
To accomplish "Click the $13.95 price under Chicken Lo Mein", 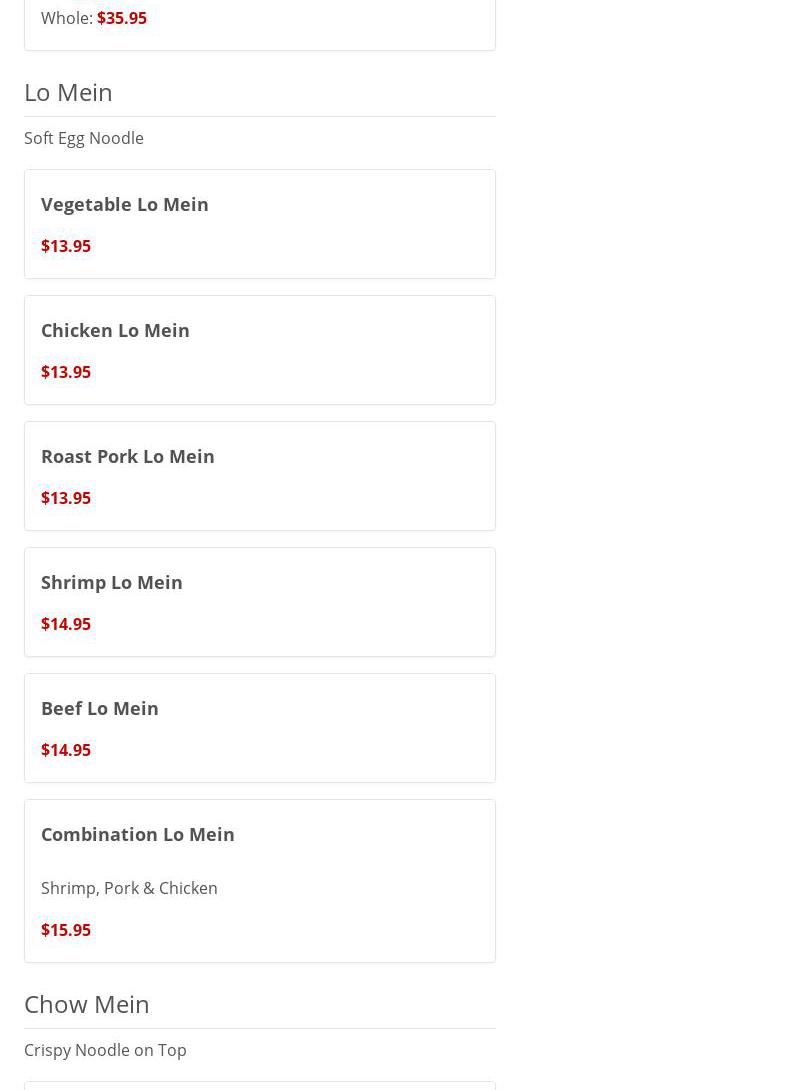I will coord(66,372).
